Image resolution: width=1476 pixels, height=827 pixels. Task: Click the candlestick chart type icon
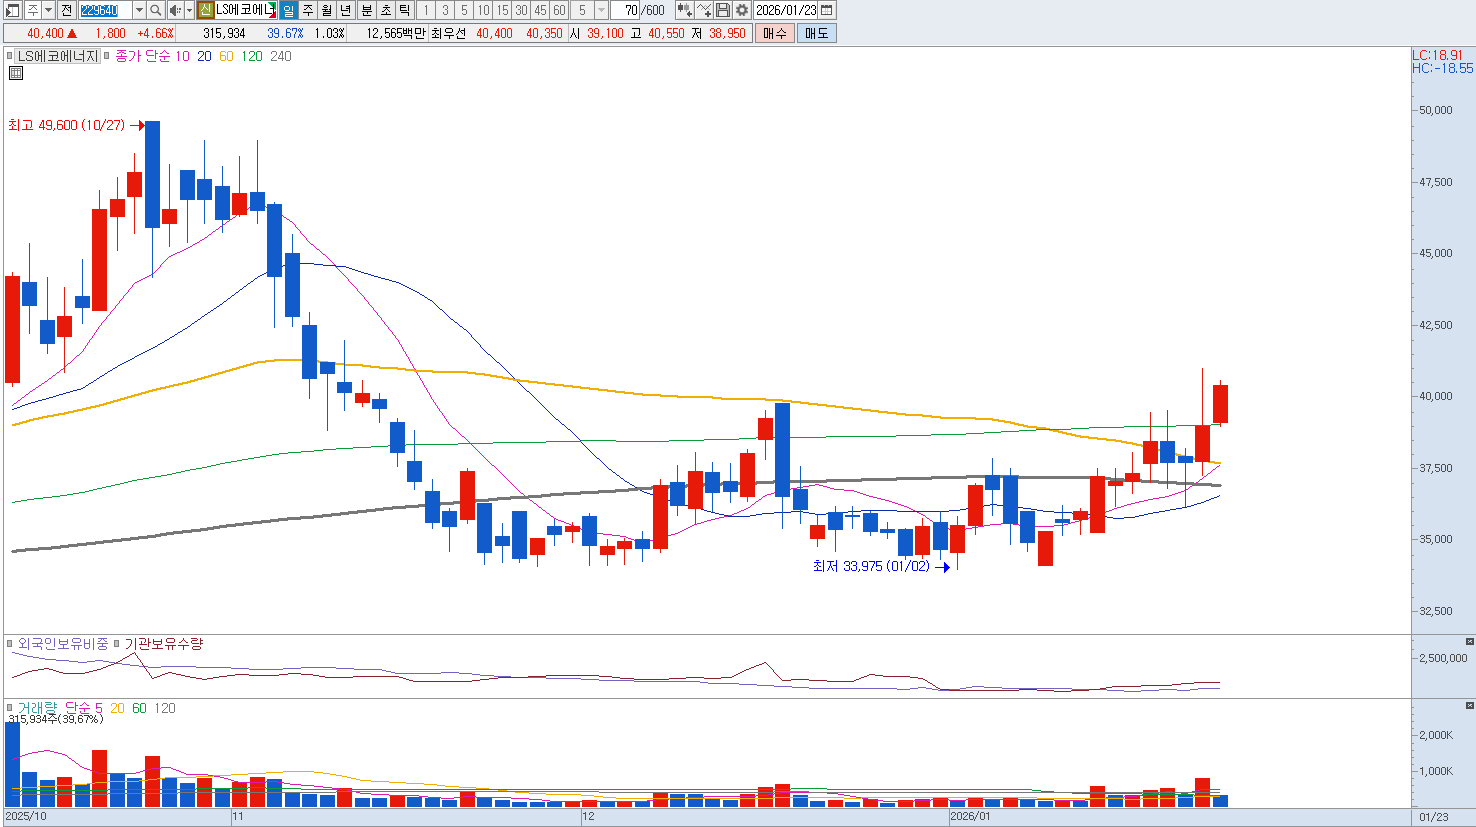[684, 10]
